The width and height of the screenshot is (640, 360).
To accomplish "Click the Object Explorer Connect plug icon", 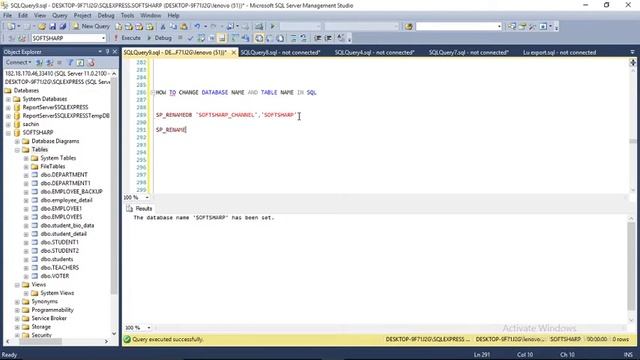I will click(40, 62).
